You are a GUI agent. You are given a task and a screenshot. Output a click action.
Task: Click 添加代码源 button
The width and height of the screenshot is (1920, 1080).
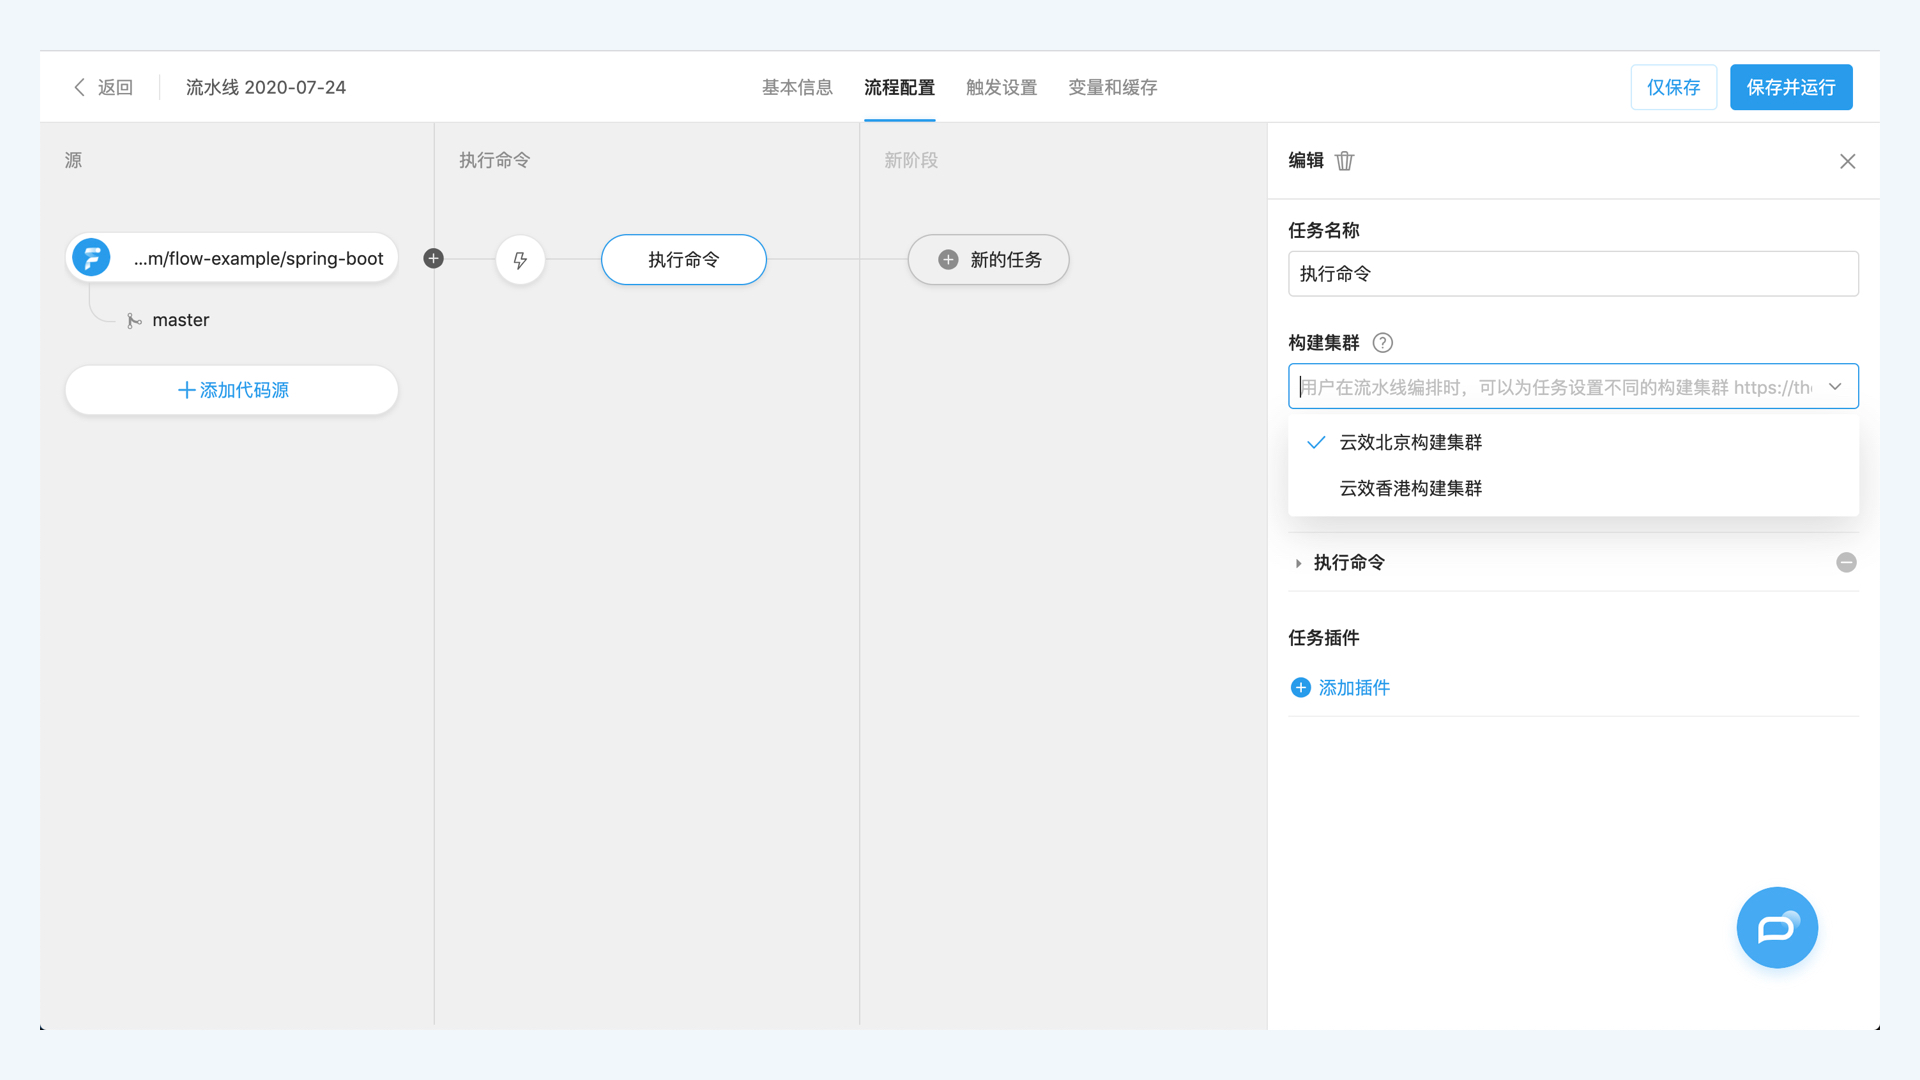[x=231, y=390]
